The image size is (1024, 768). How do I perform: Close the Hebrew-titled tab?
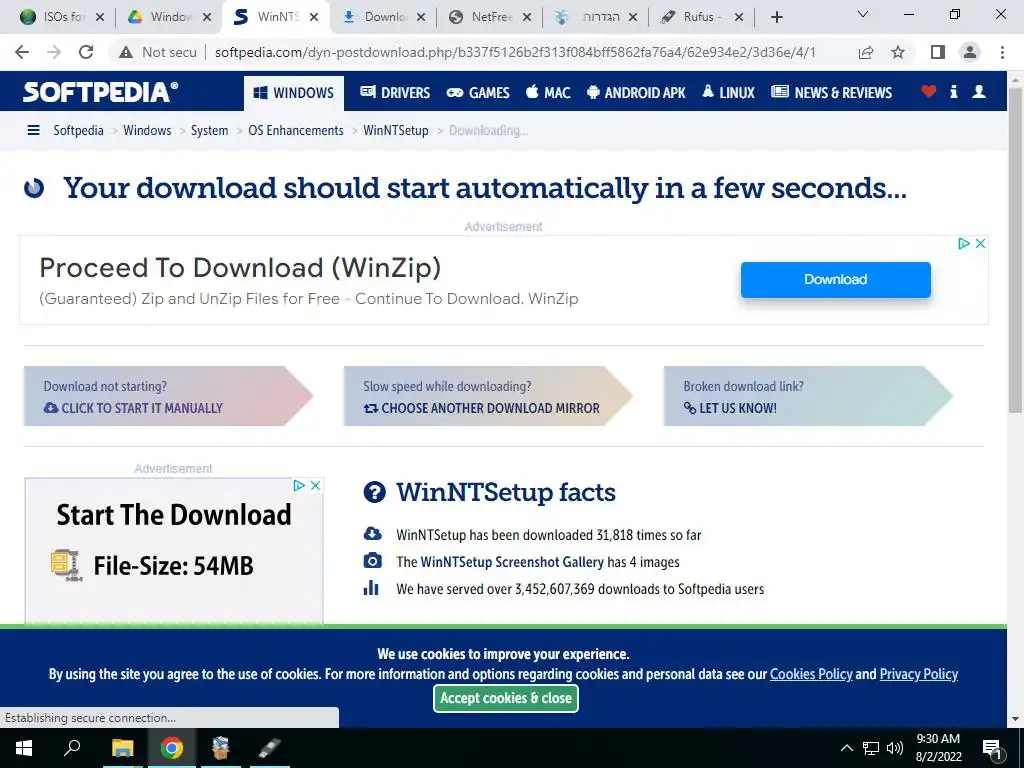coord(632,17)
